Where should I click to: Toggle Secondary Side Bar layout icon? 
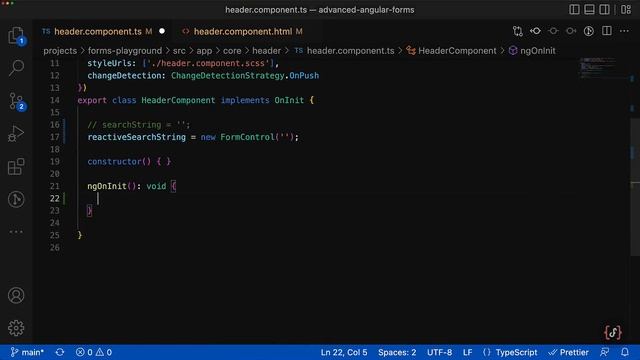604,9
